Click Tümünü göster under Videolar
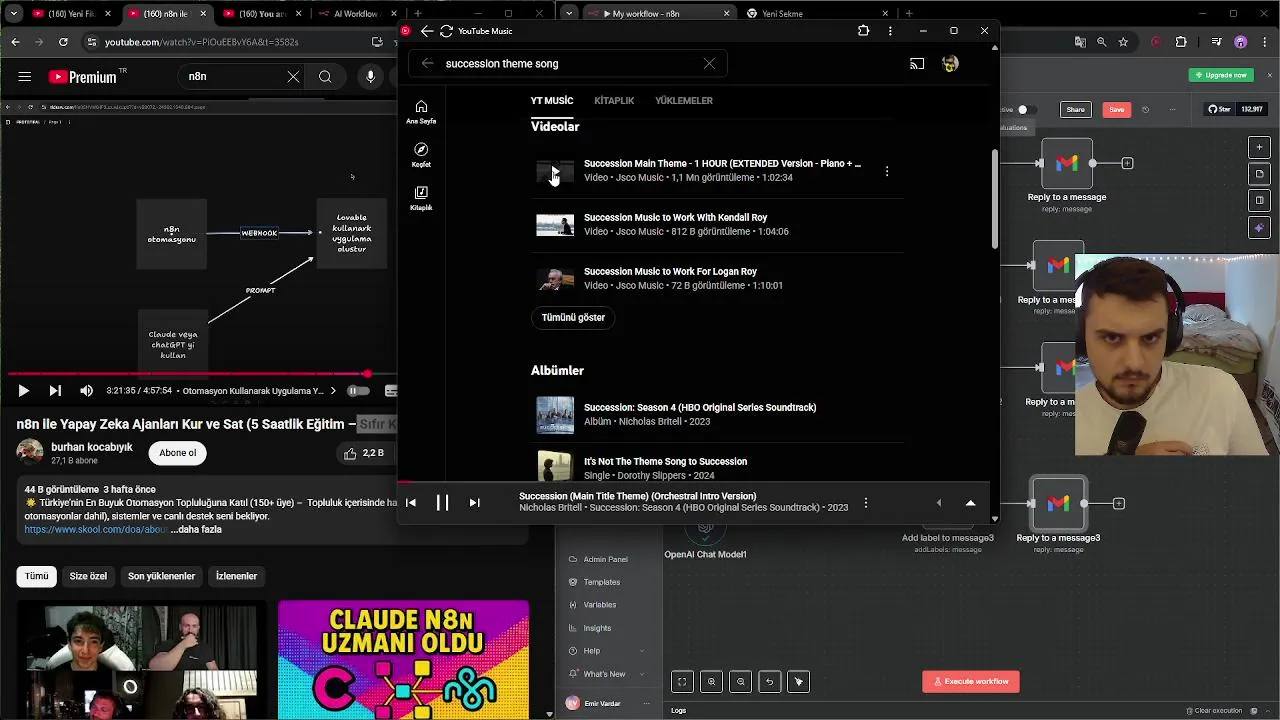The width and height of the screenshot is (1280, 720). pyautogui.click(x=573, y=318)
